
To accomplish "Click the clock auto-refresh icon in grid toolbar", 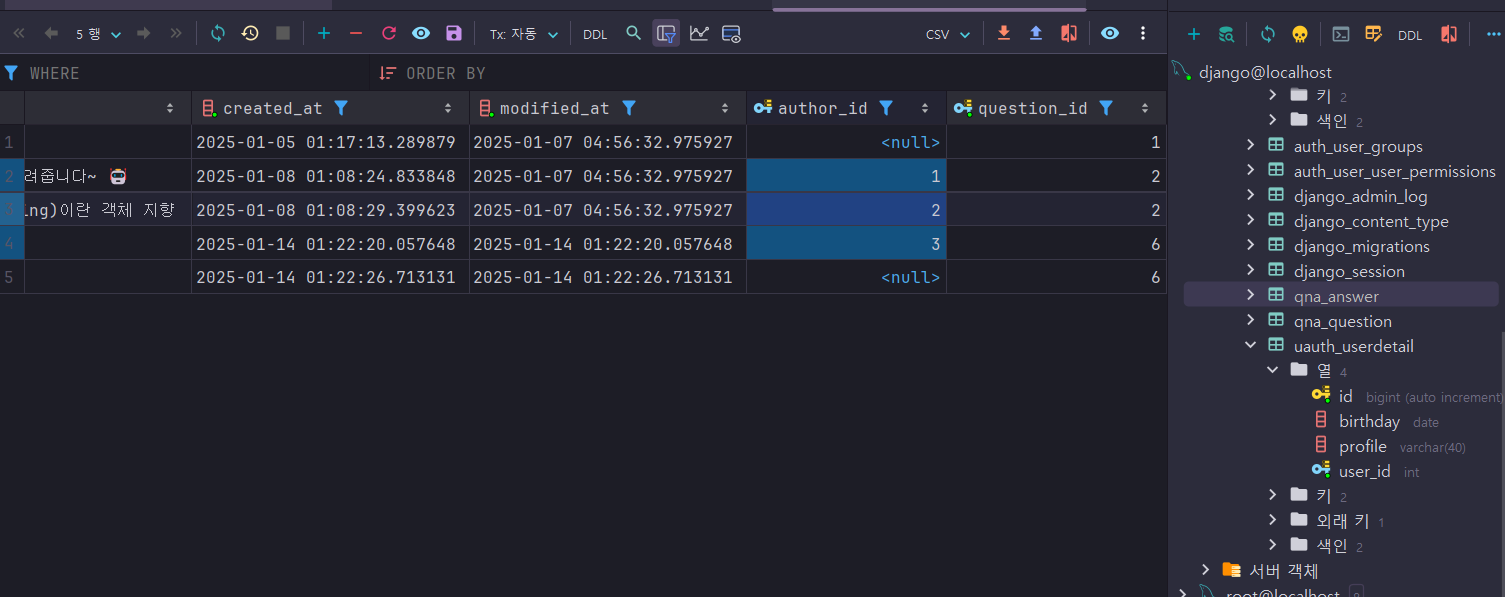I will click(x=250, y=34).
